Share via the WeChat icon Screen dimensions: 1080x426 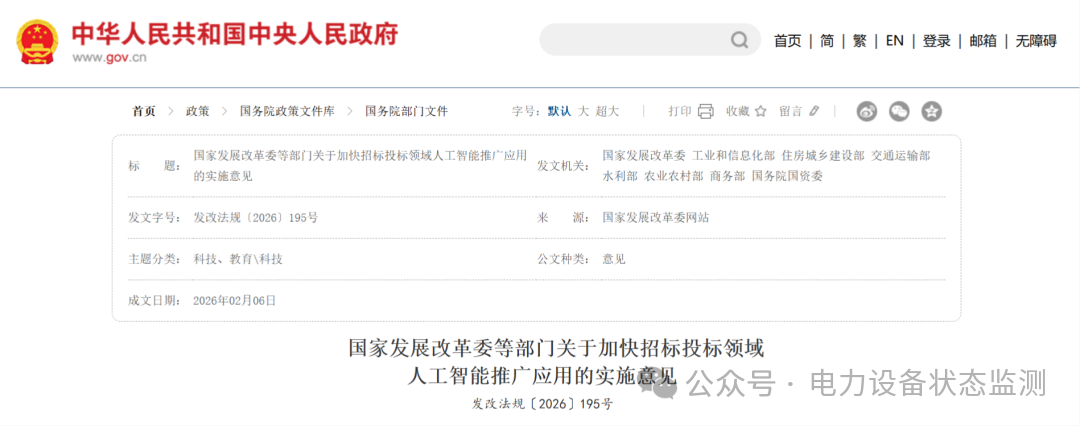899,111
